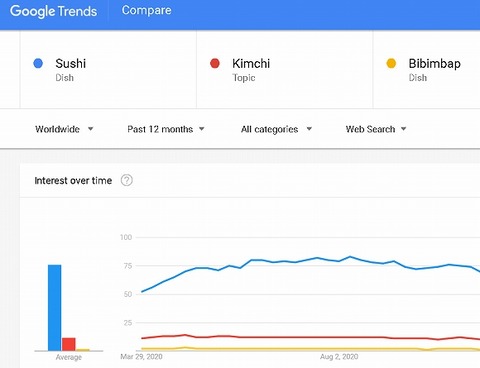
Task: Click the Interest over time heading
Action: tap(73, 181)
